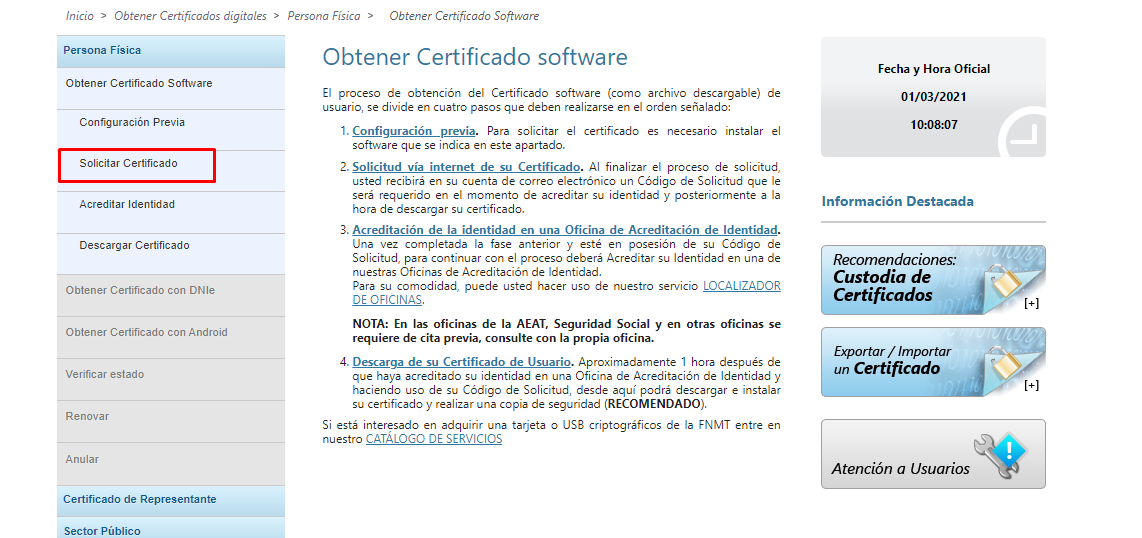
Task: Follow the Configuración previa step link
Action: tap(414, 132)
